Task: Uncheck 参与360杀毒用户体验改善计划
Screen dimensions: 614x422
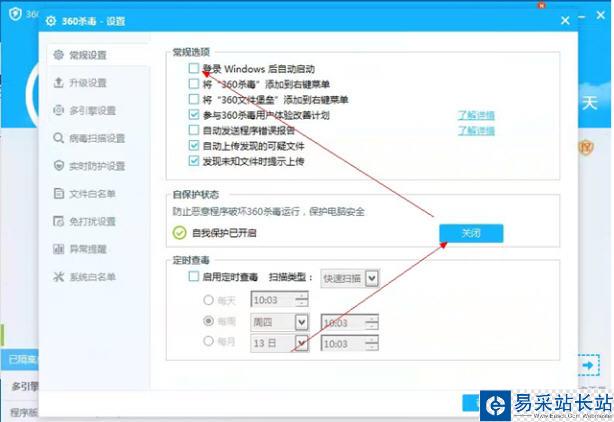Action: [194, 114]
